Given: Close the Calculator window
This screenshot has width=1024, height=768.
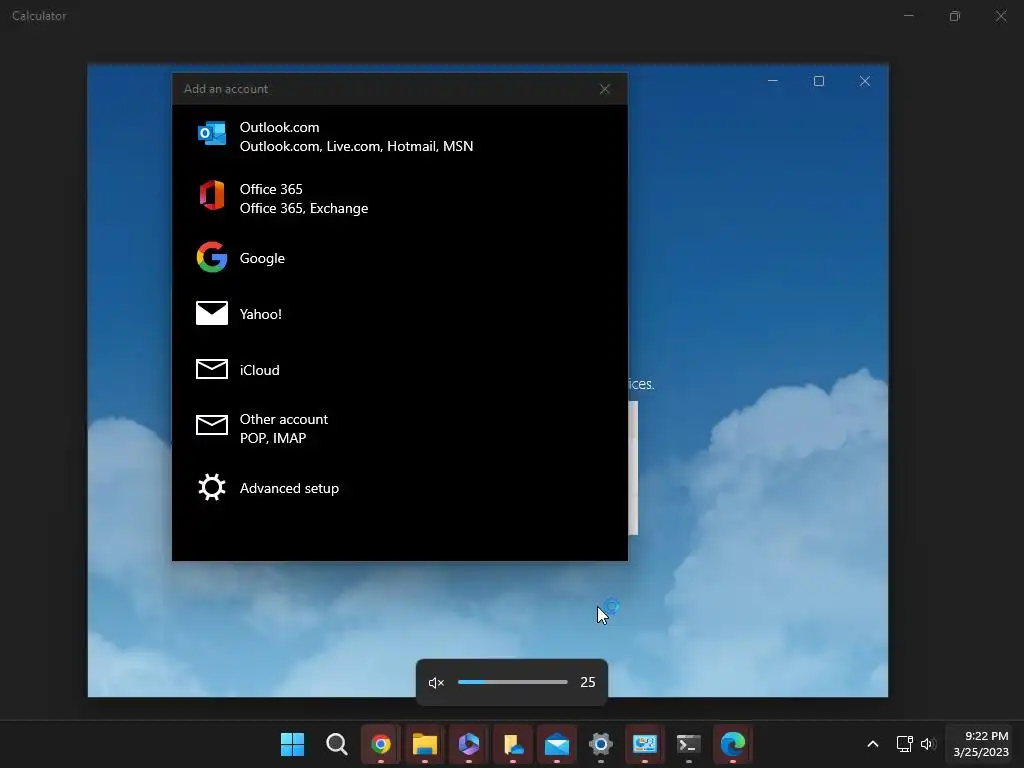Looking at the screenshot, I should pos(1000,16).
